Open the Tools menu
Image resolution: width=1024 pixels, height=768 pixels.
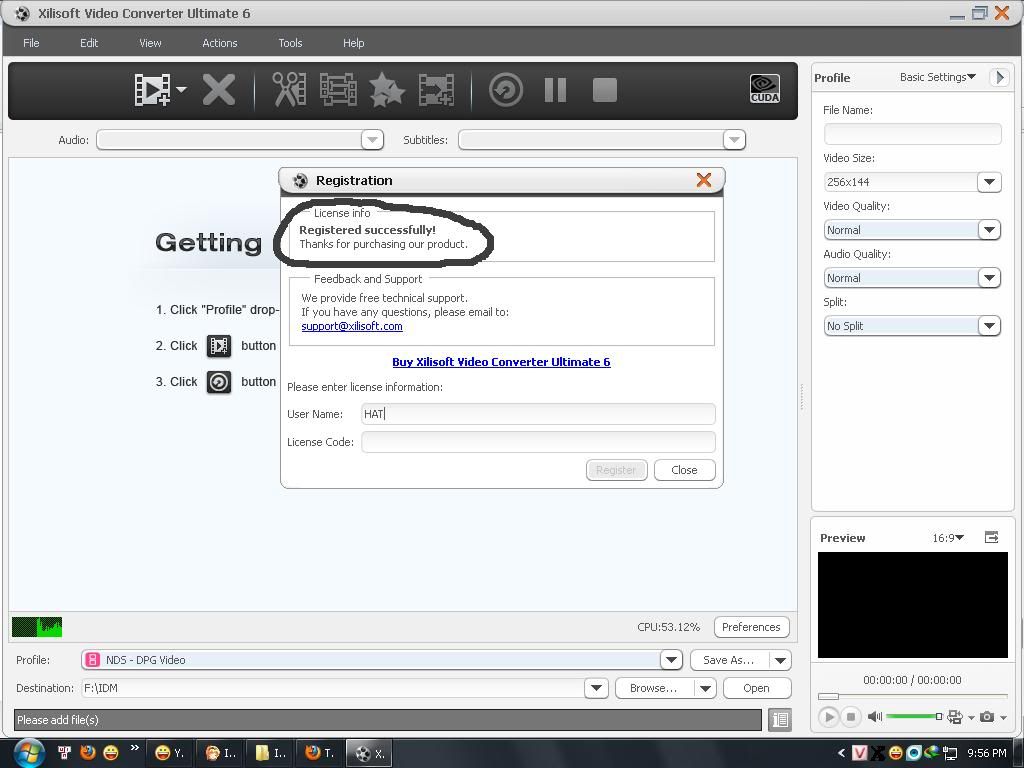[x=290, y=43]
